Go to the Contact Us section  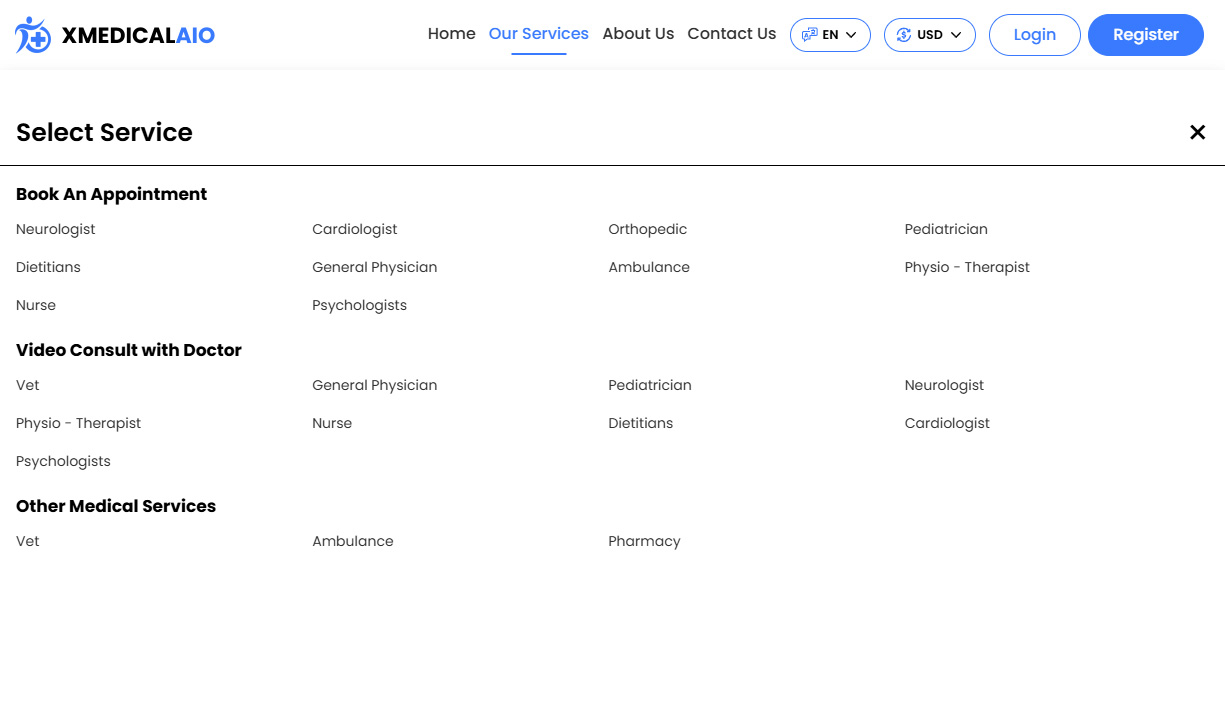point(731,33)
